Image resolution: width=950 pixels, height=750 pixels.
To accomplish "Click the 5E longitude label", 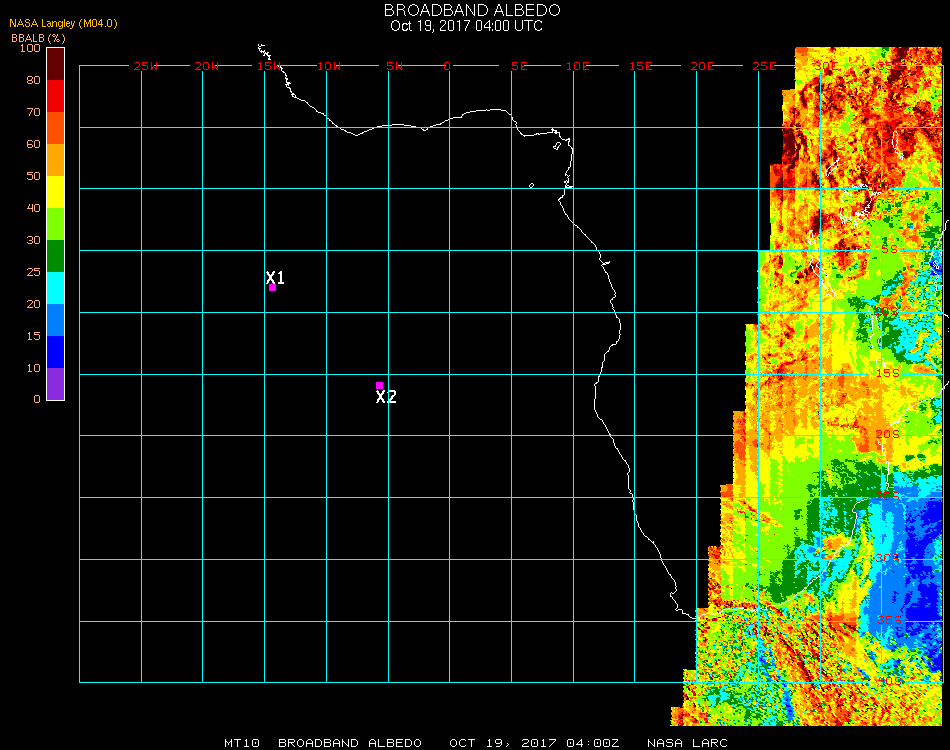I will (519, 66).
